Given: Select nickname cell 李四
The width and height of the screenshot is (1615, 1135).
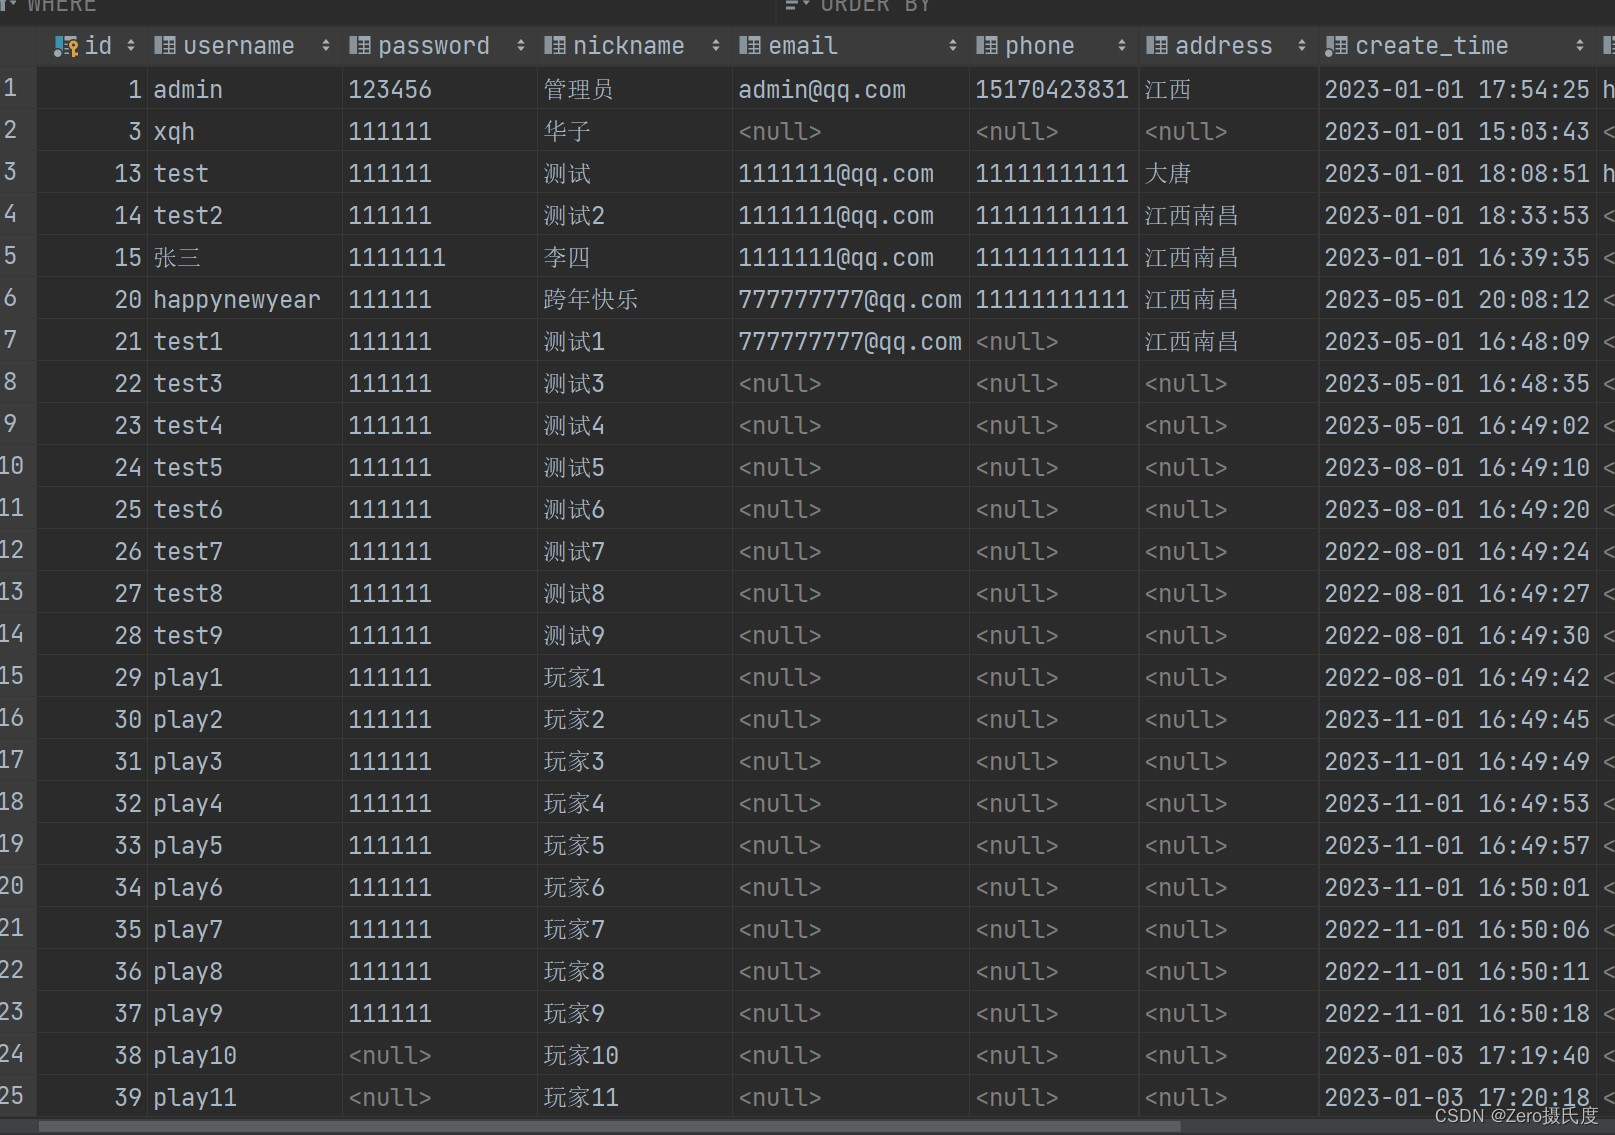Looking at the screenshot, I should pos(634,258).
